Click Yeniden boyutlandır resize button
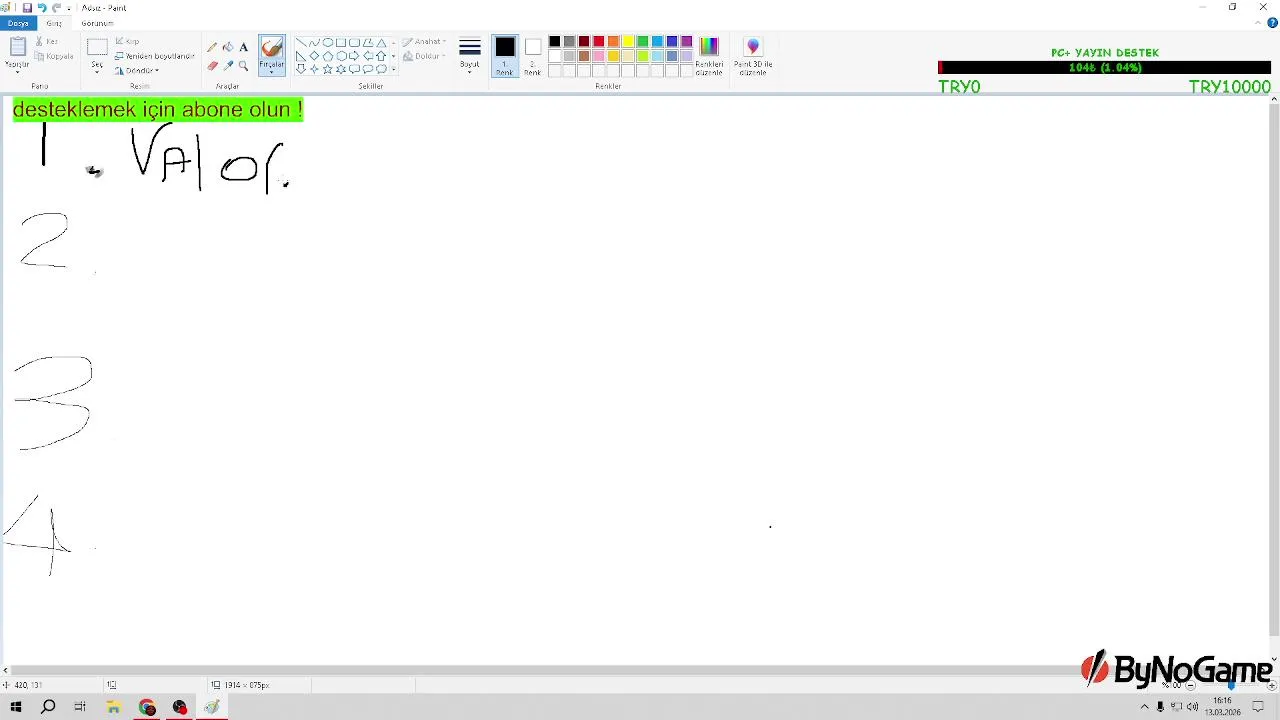1280x720 pixels. click(x=154, y=56)
